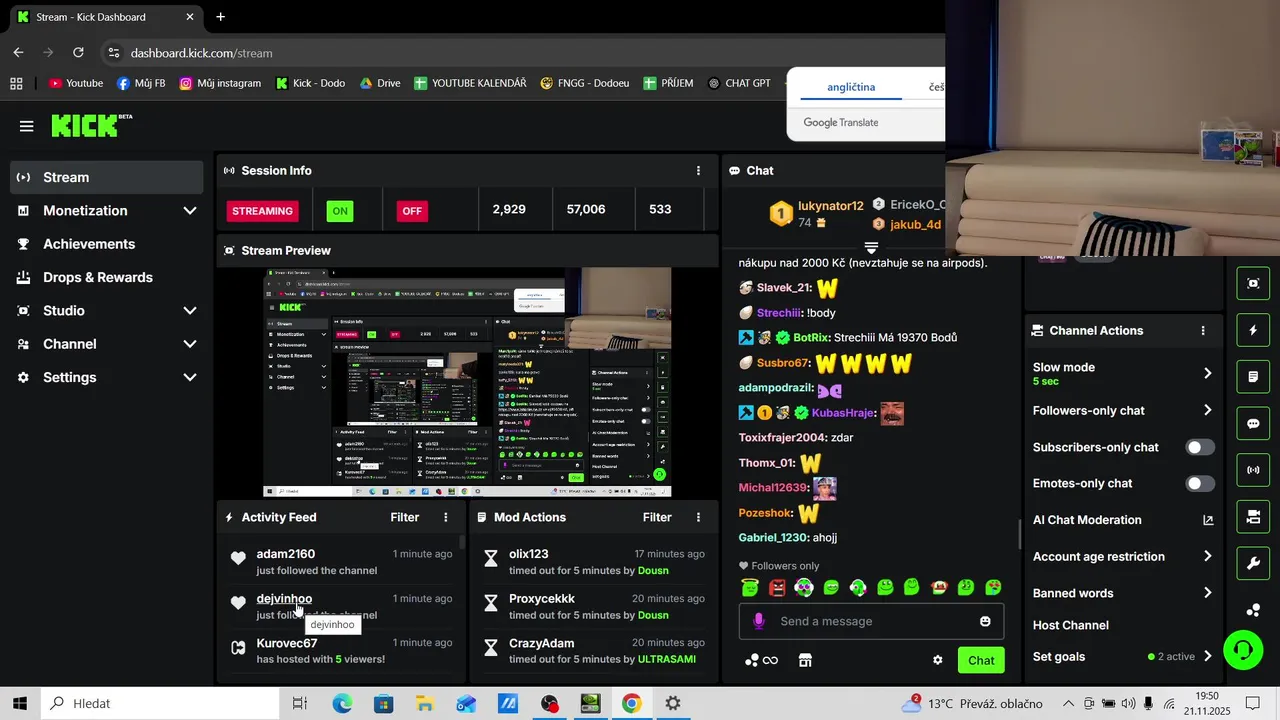Open AI Chat Moderation external link icon
The width and height of the screenshot is (1280, 720).
[1208, 520]
